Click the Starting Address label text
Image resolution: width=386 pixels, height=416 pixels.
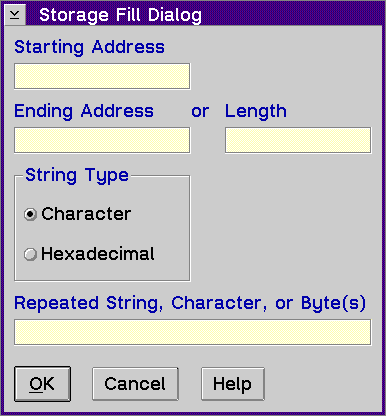pyautogui.click(x=89, y=47)
